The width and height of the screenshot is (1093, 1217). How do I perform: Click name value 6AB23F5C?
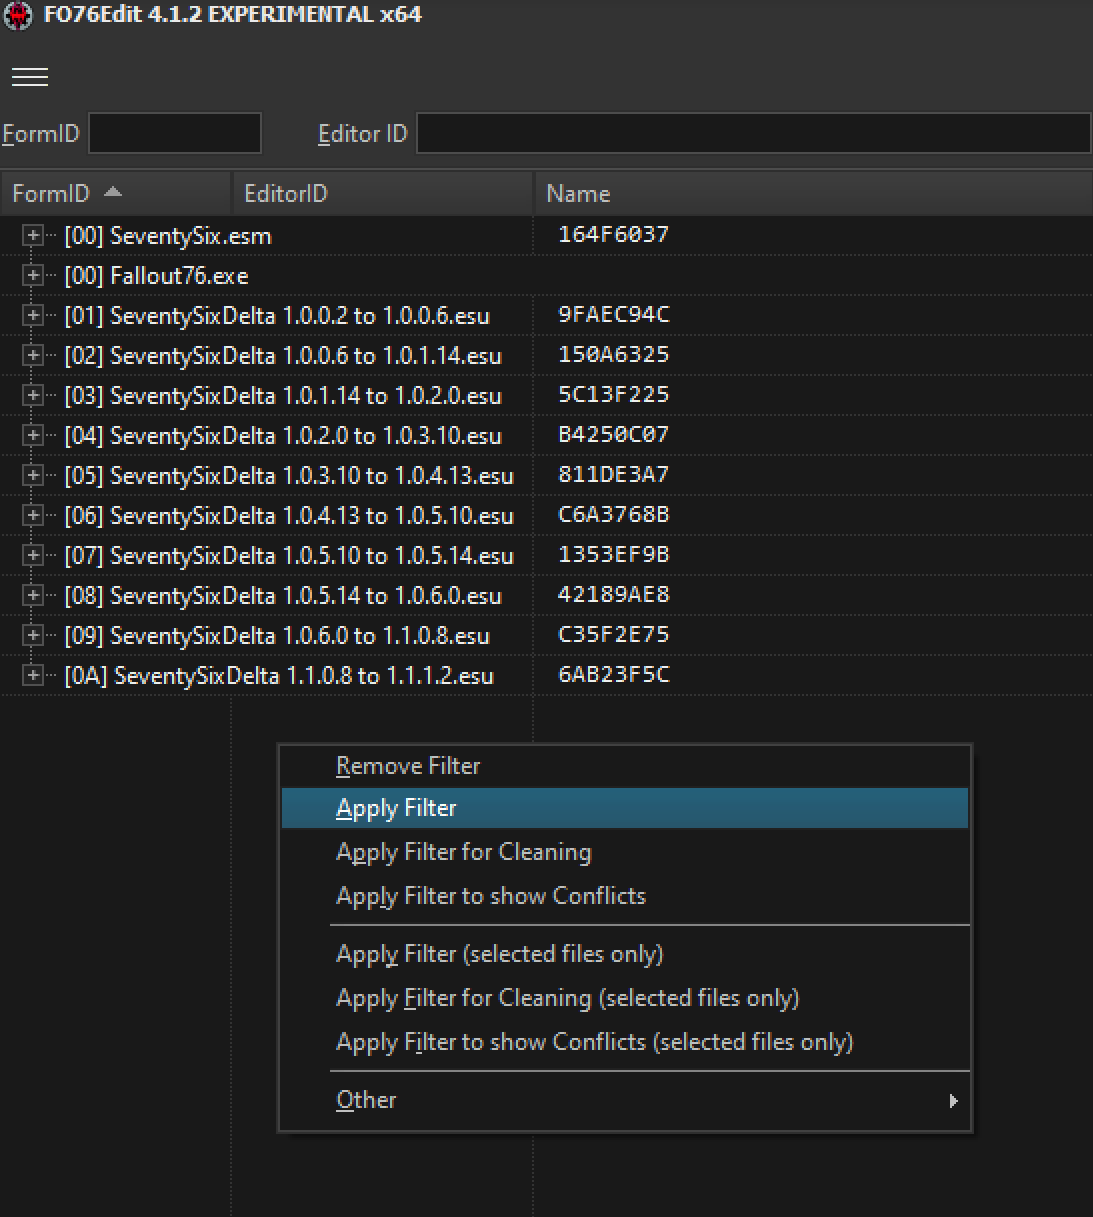pyautogui.click(x=613, y=674)
